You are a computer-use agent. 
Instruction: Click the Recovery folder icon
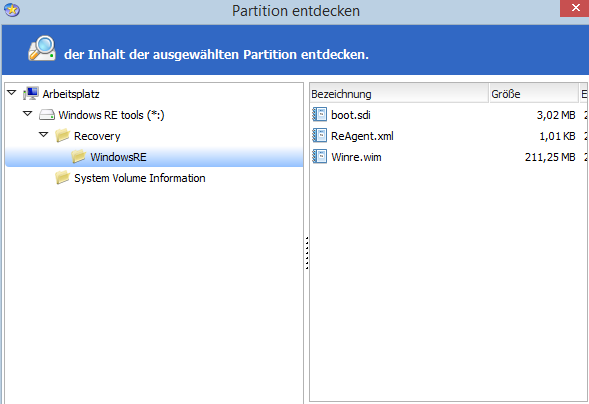point(62,136)
